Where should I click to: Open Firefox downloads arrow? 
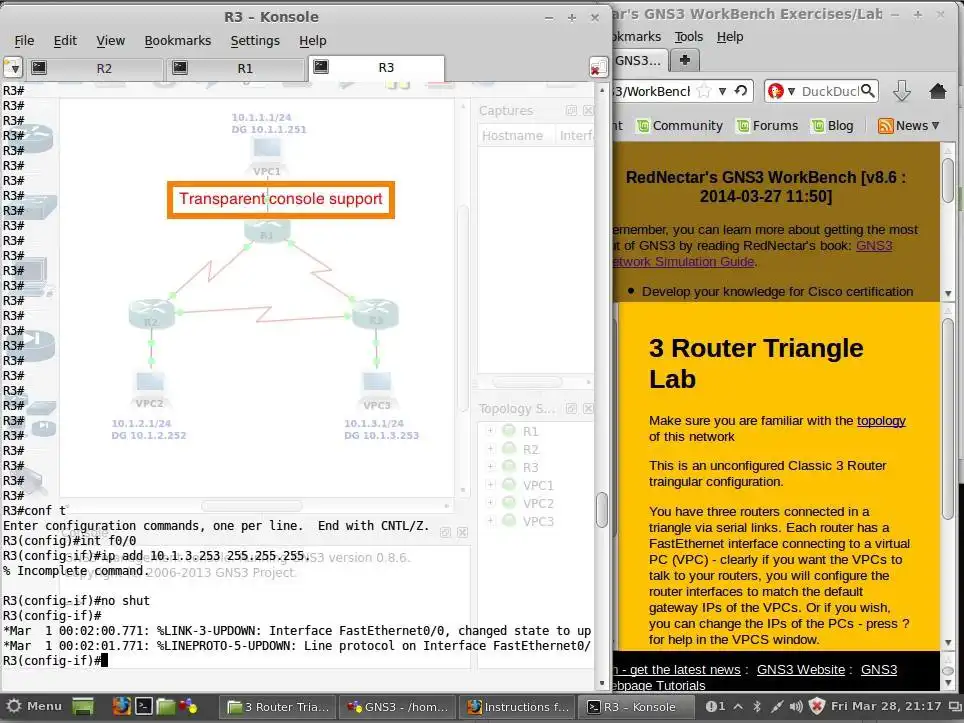902,91
